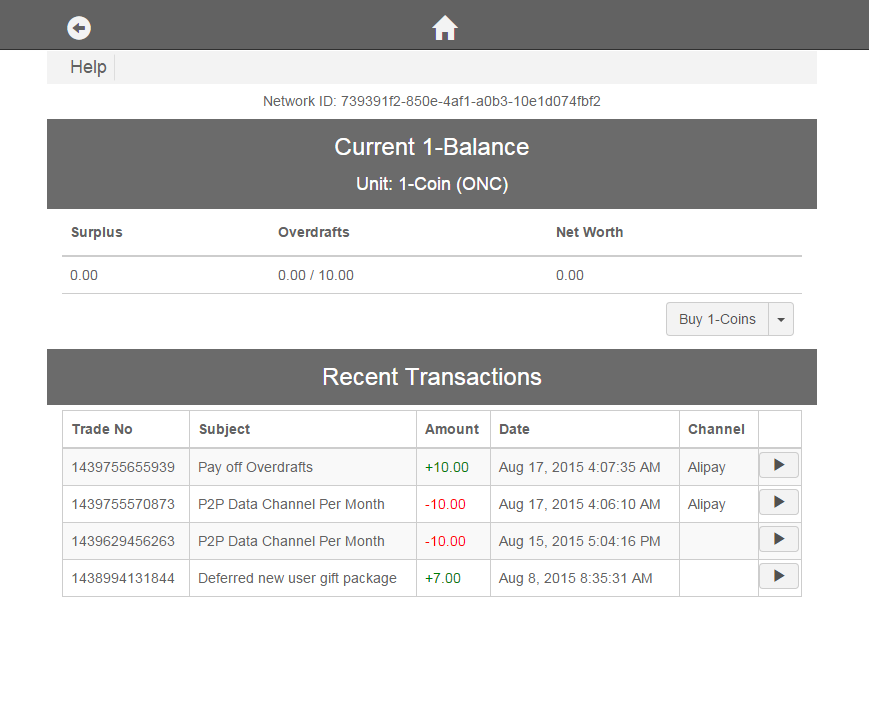Click the +7.00 amount cell
869x705 pixels.
(x=443, y=578)
